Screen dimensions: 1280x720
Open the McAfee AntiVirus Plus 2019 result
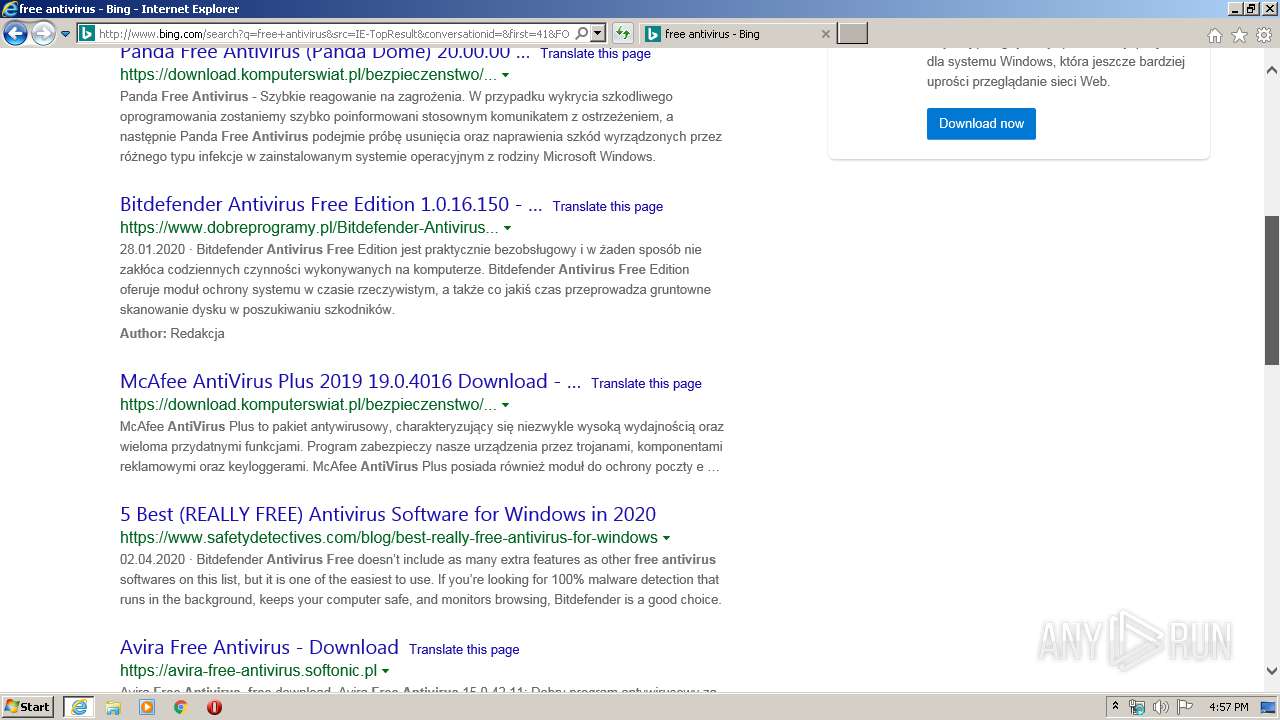(x=350, y=382)
